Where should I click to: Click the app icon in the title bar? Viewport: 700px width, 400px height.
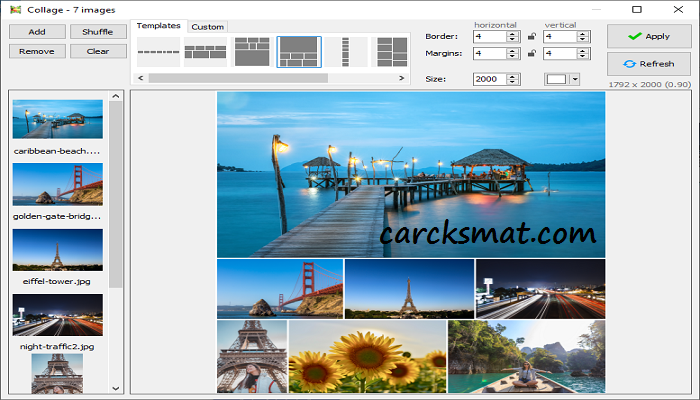coord(16,9)
